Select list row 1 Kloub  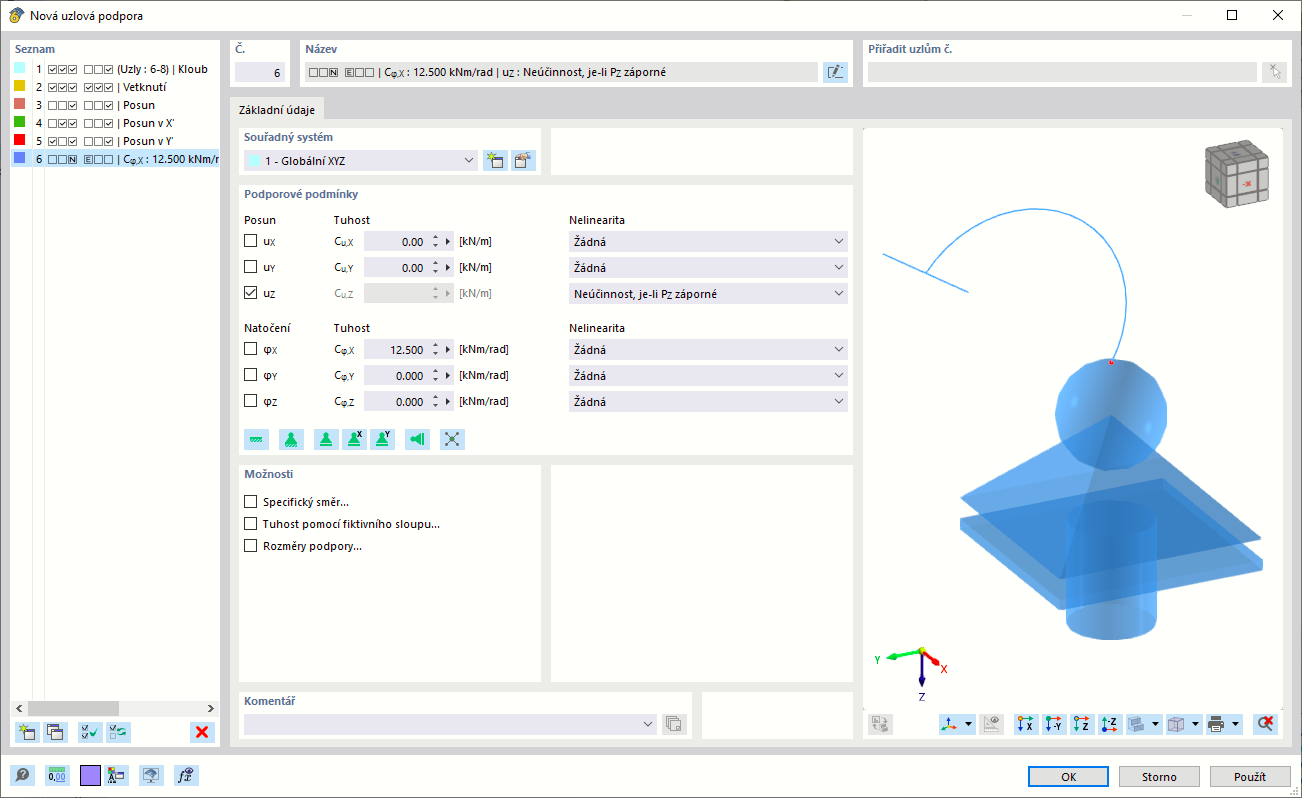tap(115, 69)
